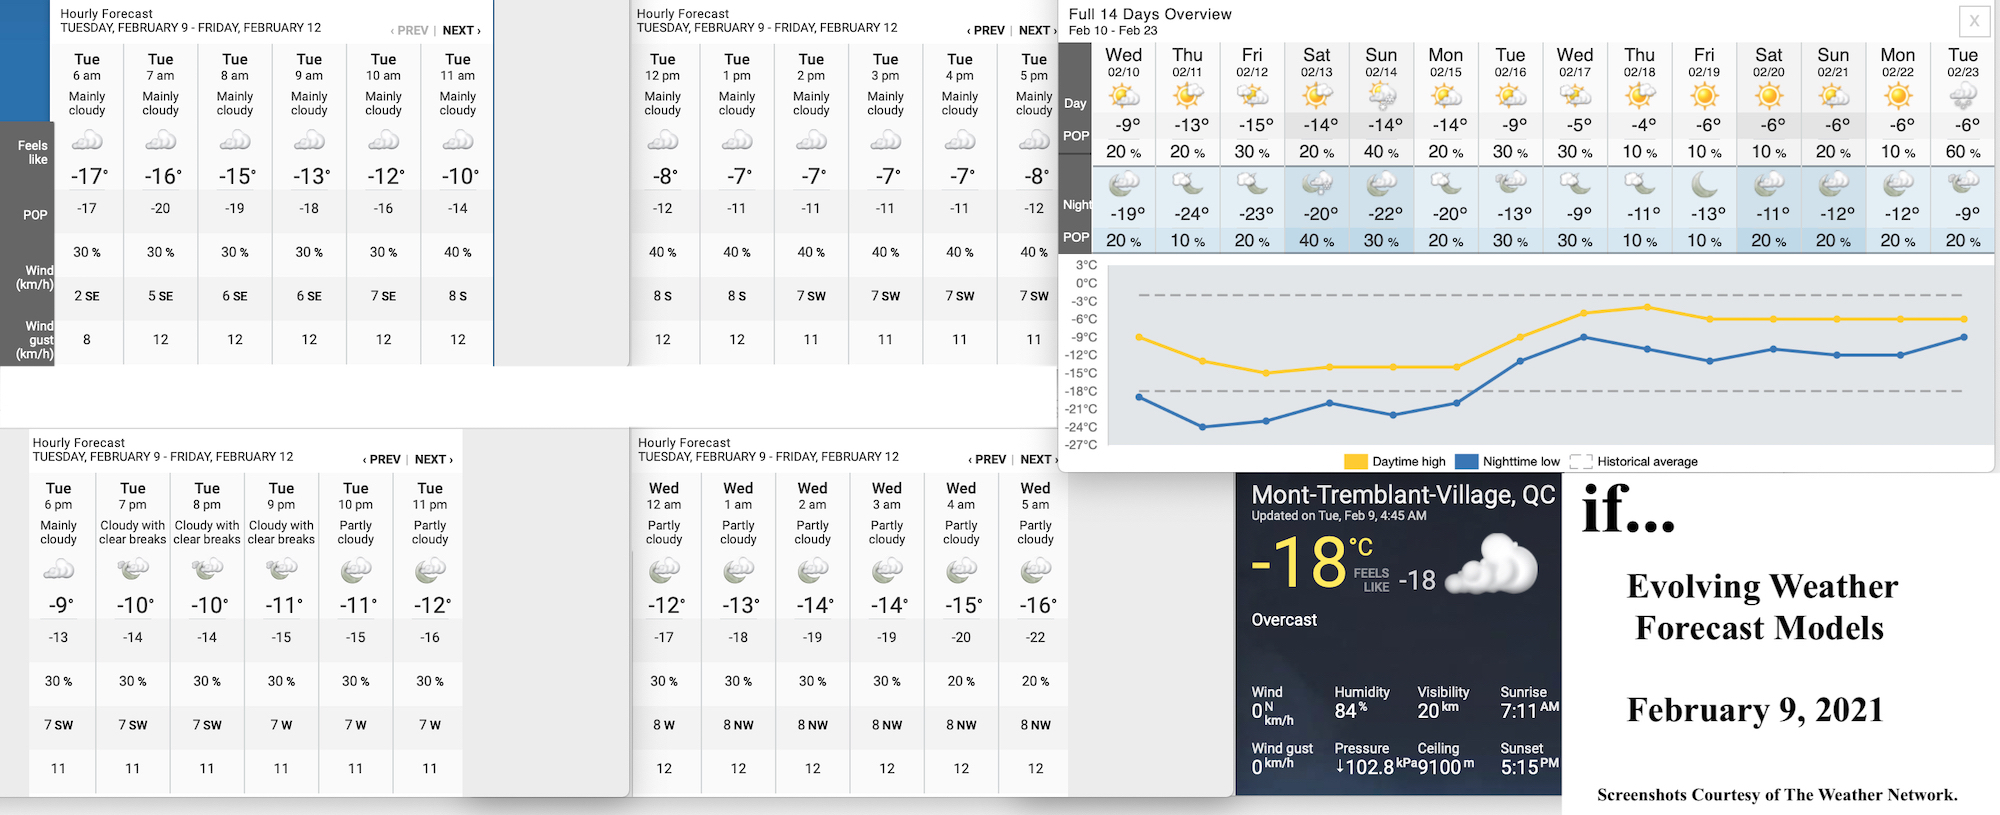The height and width of the screenshot is (815, 2000).
Task: Click NEXT in the Tue 6 am–11 am panel
Action: (x=462, y=31)
